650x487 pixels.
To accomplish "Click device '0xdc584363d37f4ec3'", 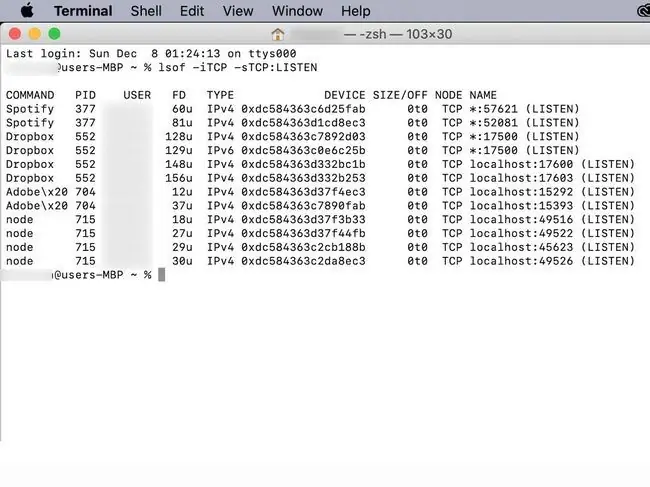I will 303,192.
